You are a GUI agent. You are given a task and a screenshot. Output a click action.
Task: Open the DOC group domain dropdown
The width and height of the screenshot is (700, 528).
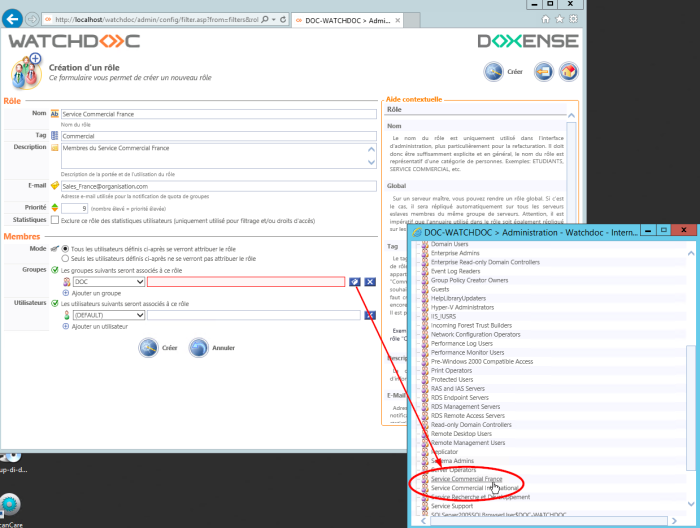tap(139, 283)
